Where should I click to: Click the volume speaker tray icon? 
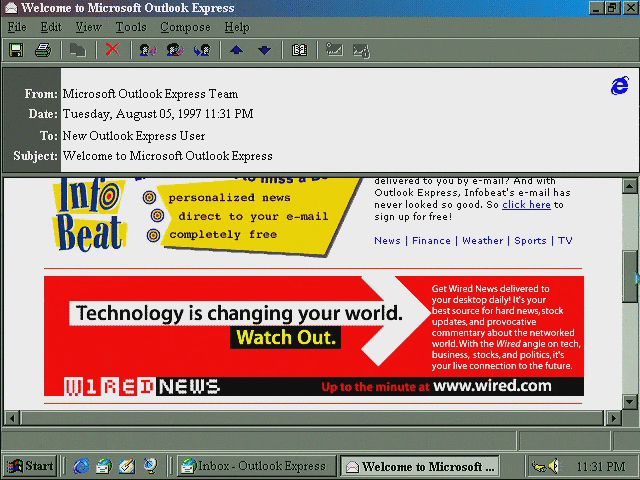coord(554,466)
